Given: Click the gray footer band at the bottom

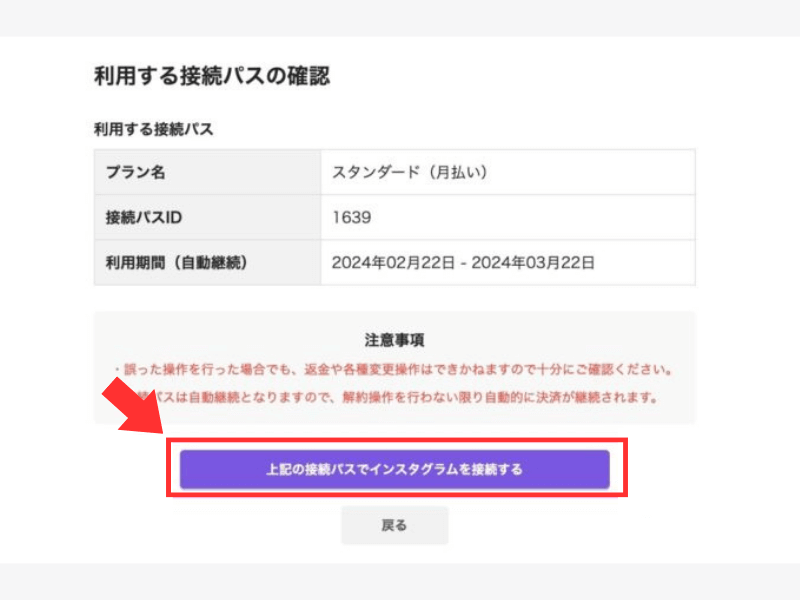Looking at the screenshot, I should click(x=400, y=582).
